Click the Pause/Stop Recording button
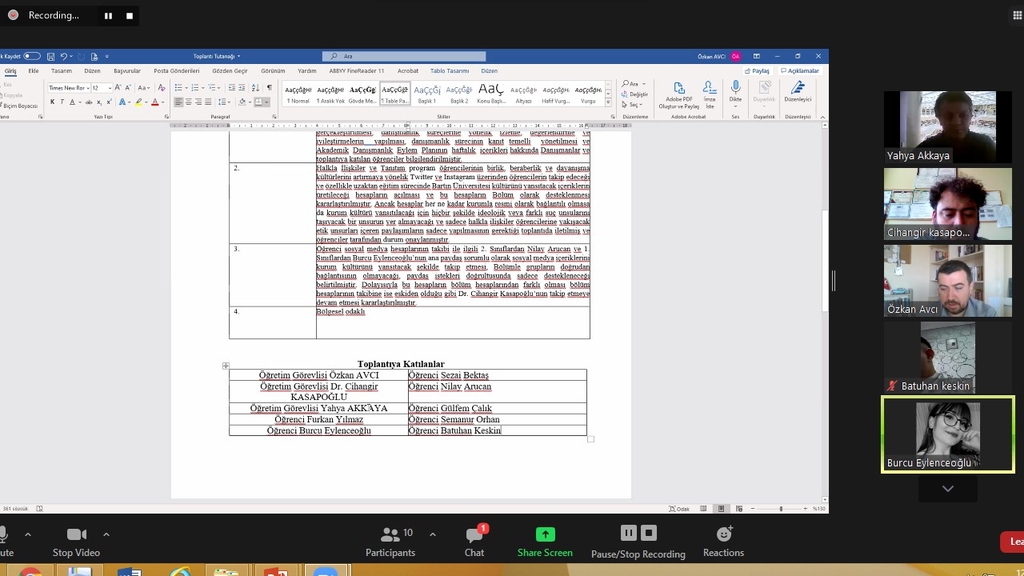Viewport: 1024px width, 576px height. click(x=638, y=535)
